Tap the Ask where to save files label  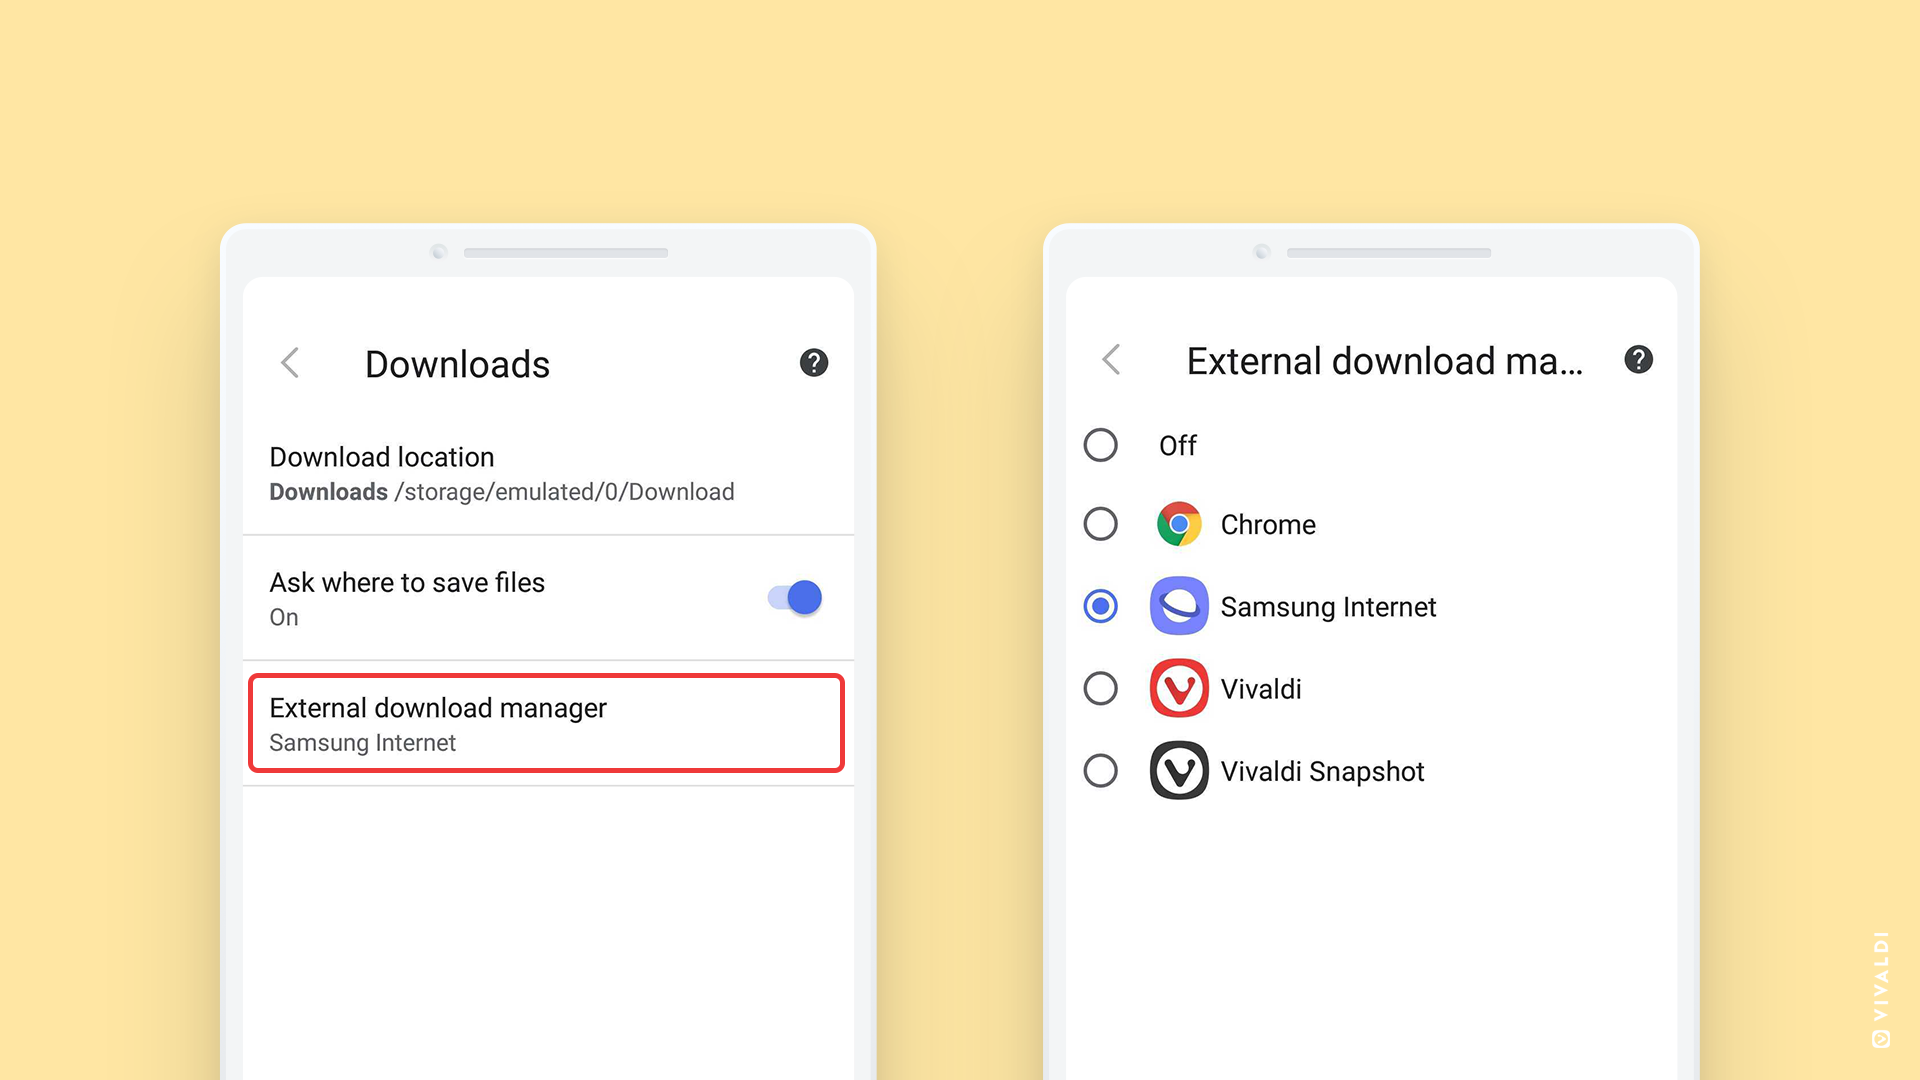[x=407, y=584]
